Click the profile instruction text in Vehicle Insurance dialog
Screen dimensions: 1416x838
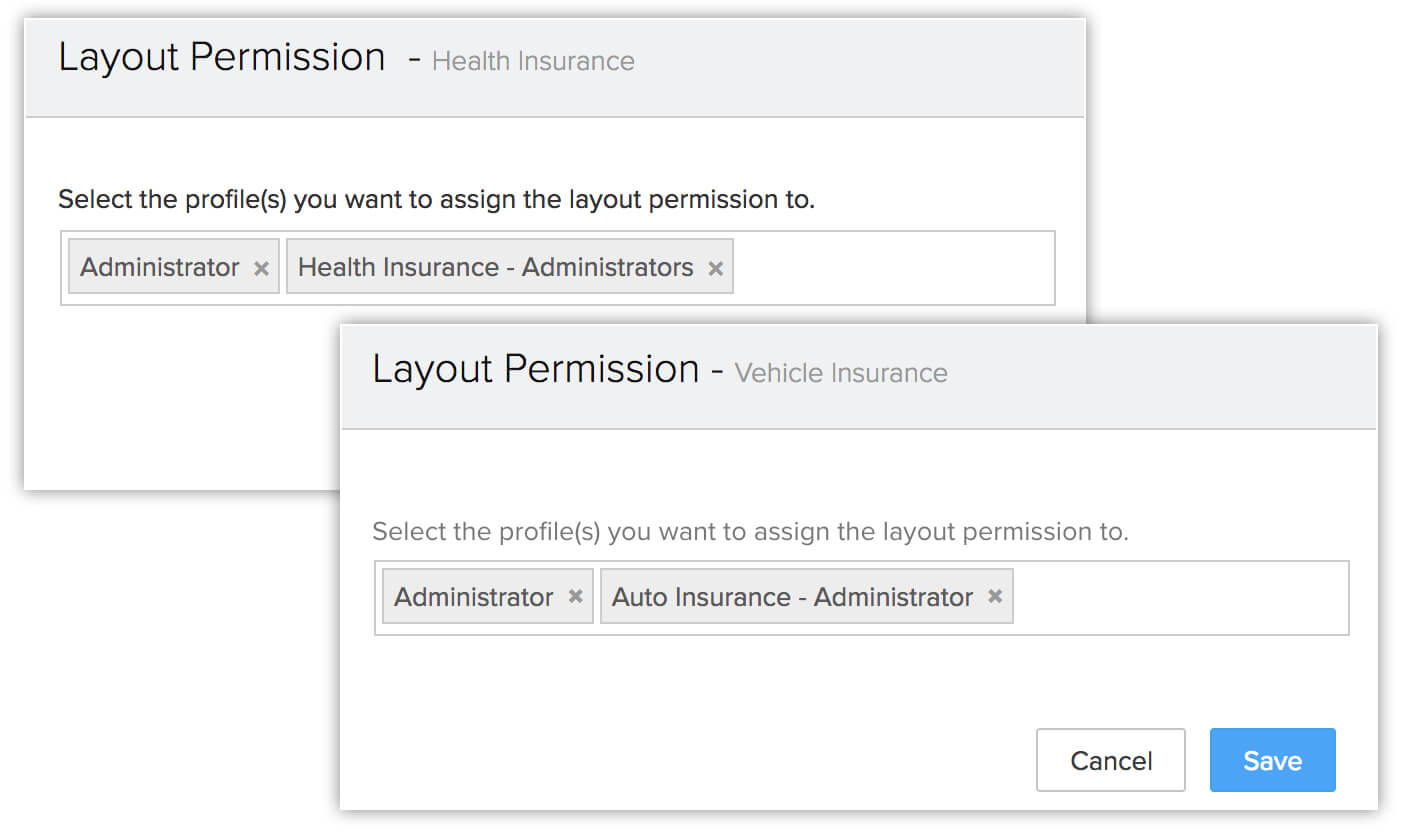click(750, 531)
